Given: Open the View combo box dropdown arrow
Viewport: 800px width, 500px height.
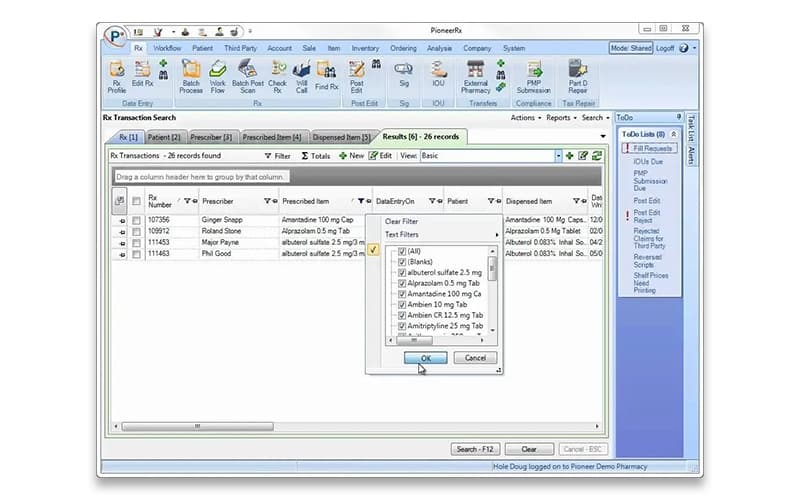Looking at the screenshot, I should coord(558,156).
